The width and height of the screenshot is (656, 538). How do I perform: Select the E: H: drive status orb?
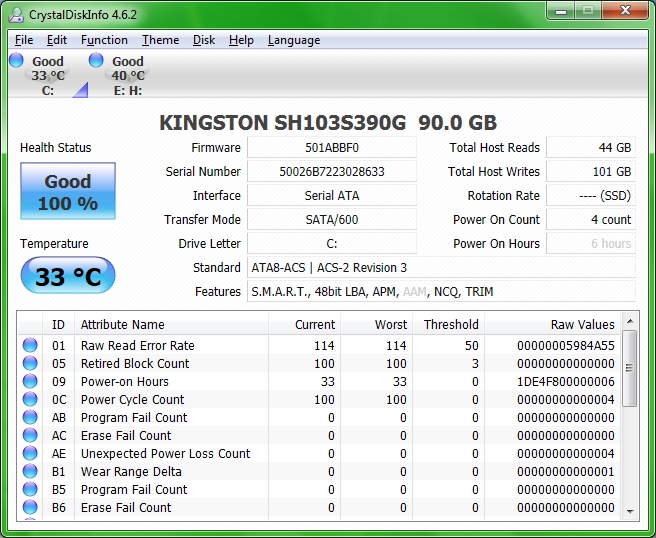[x=96, y=61]
